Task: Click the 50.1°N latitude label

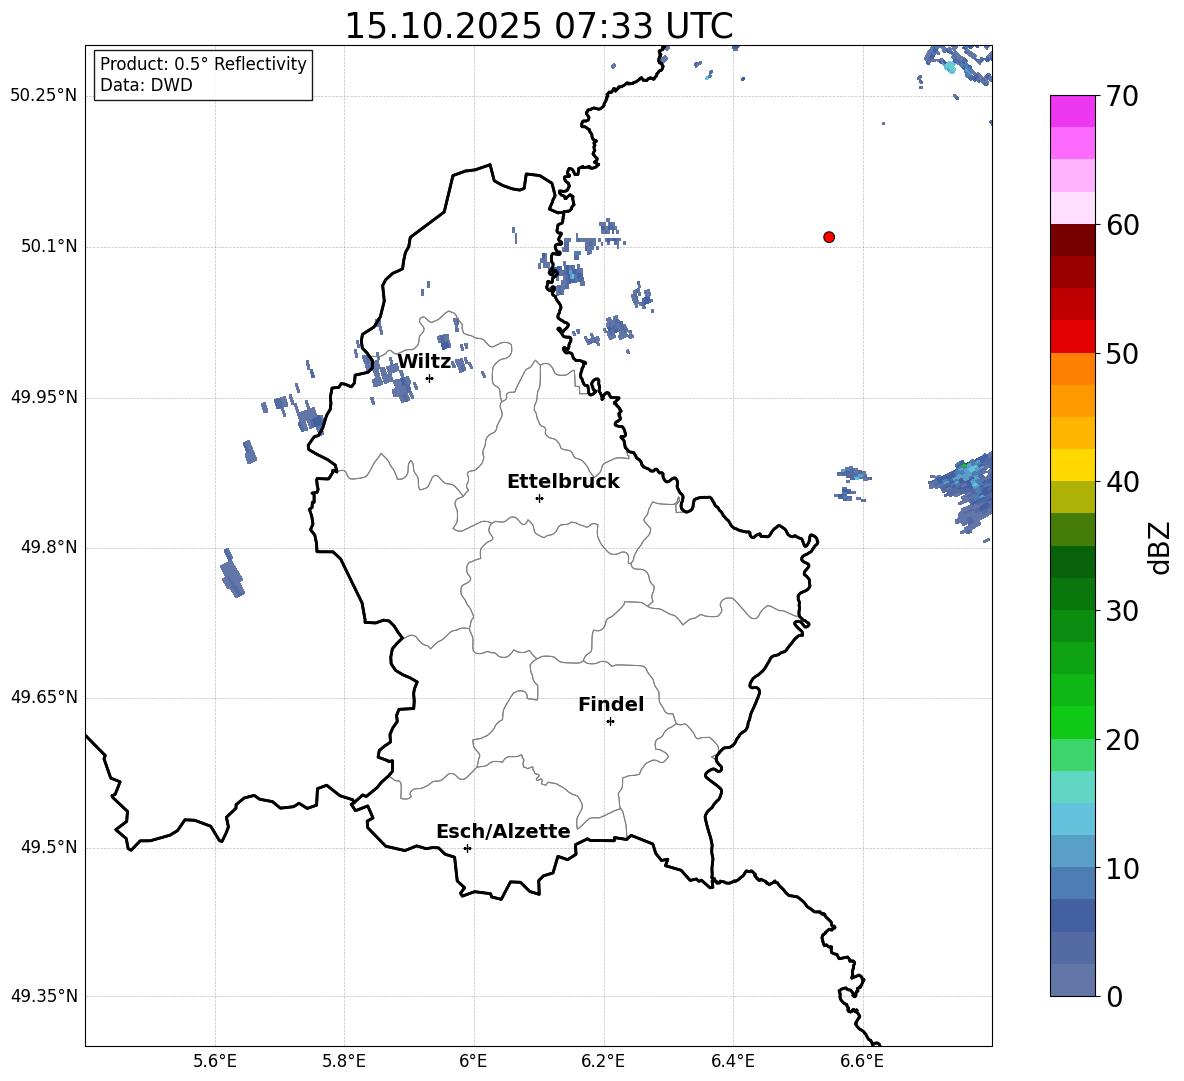Action: pyautogui.click(x=49, y=247)
